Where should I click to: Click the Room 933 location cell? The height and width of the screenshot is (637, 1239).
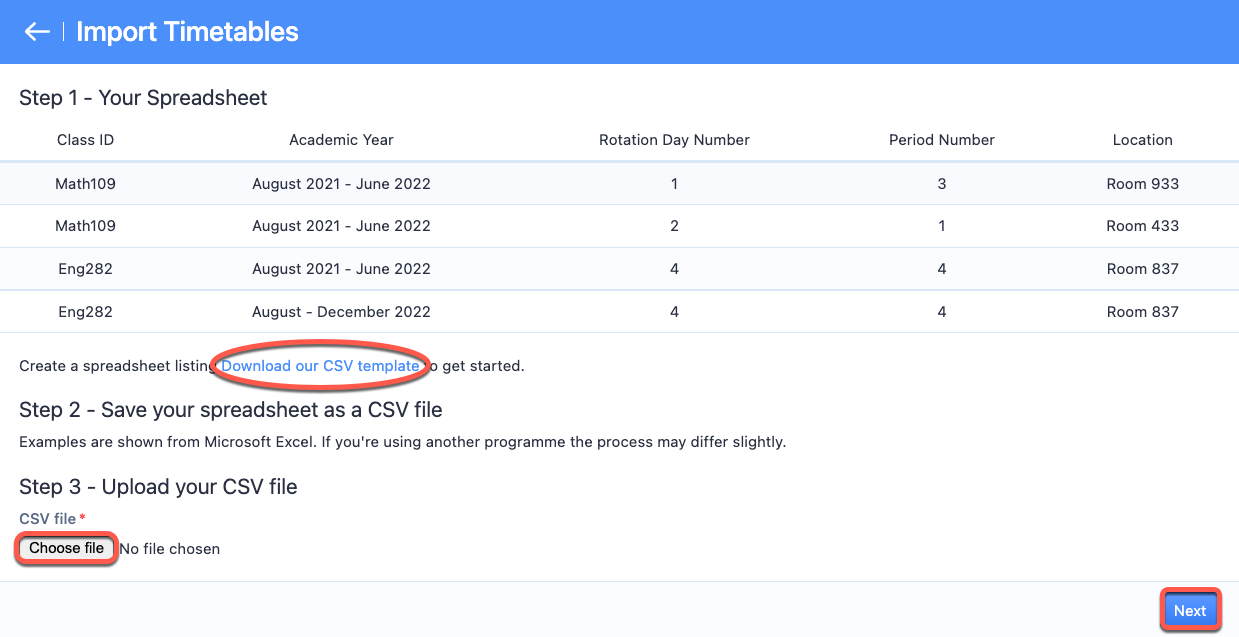tap(1142, 184)
